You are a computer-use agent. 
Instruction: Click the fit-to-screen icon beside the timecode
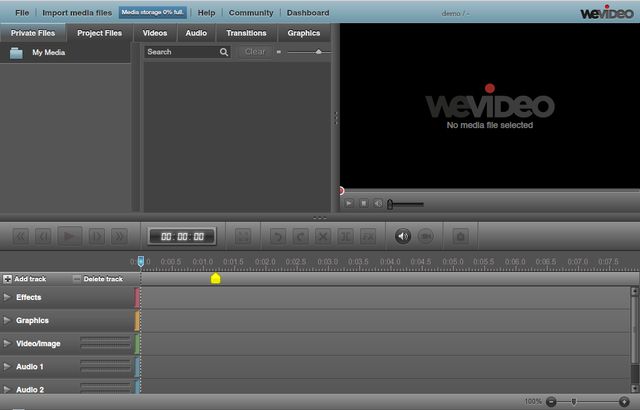(x=243, y=236)
